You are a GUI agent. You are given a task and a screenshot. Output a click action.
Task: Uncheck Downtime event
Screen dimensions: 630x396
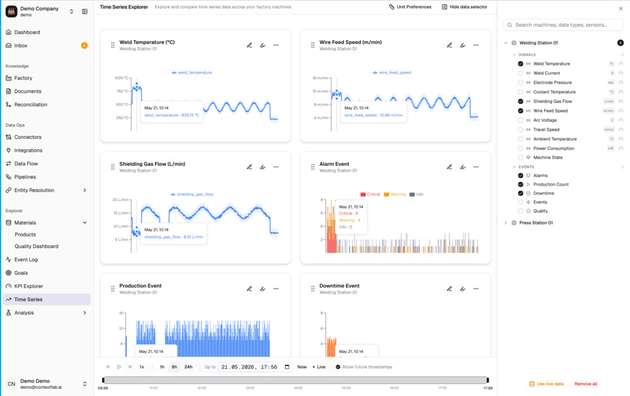tap(520, 193)
